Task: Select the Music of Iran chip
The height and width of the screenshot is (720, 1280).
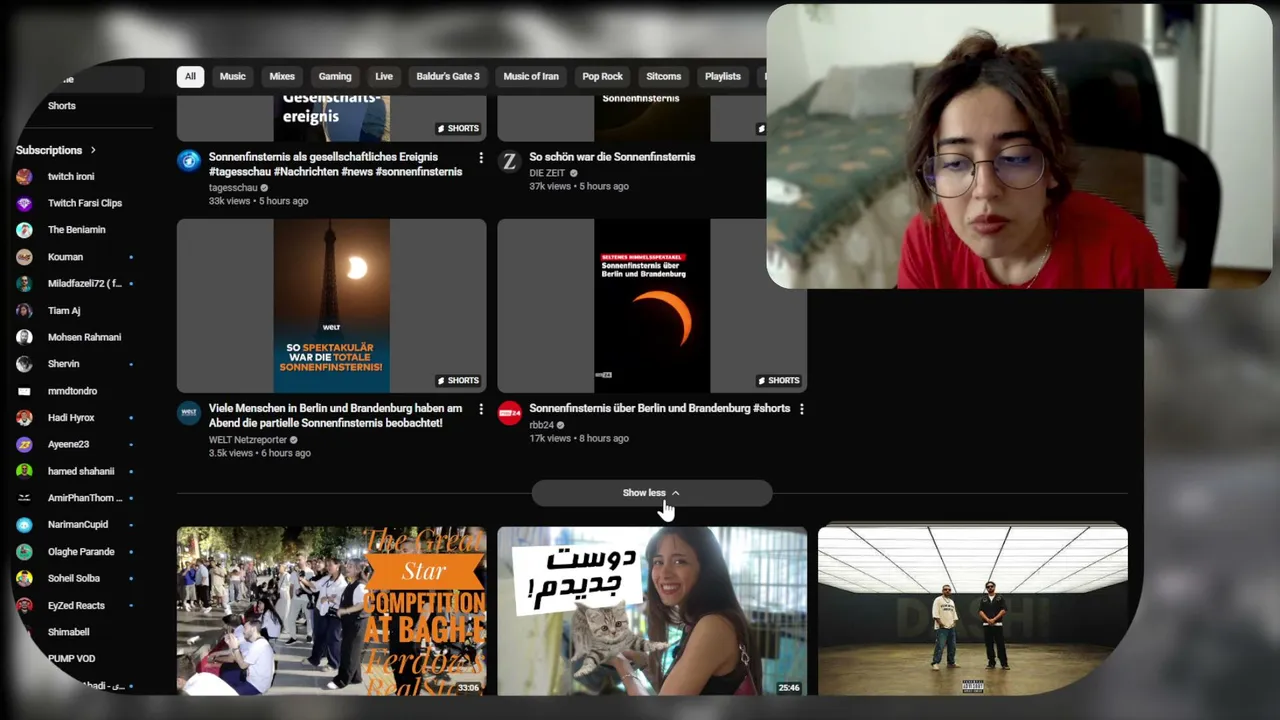Action: (531, 76)
